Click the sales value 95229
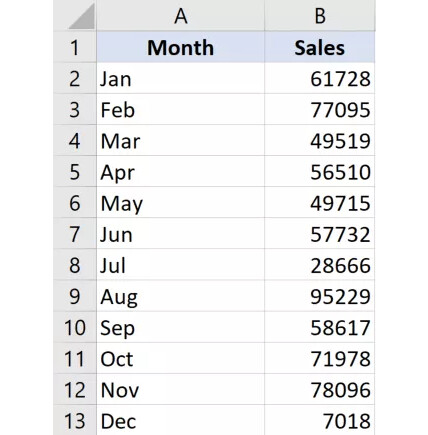Viewport: 428px width, 435px height. [x=320, y=296]
